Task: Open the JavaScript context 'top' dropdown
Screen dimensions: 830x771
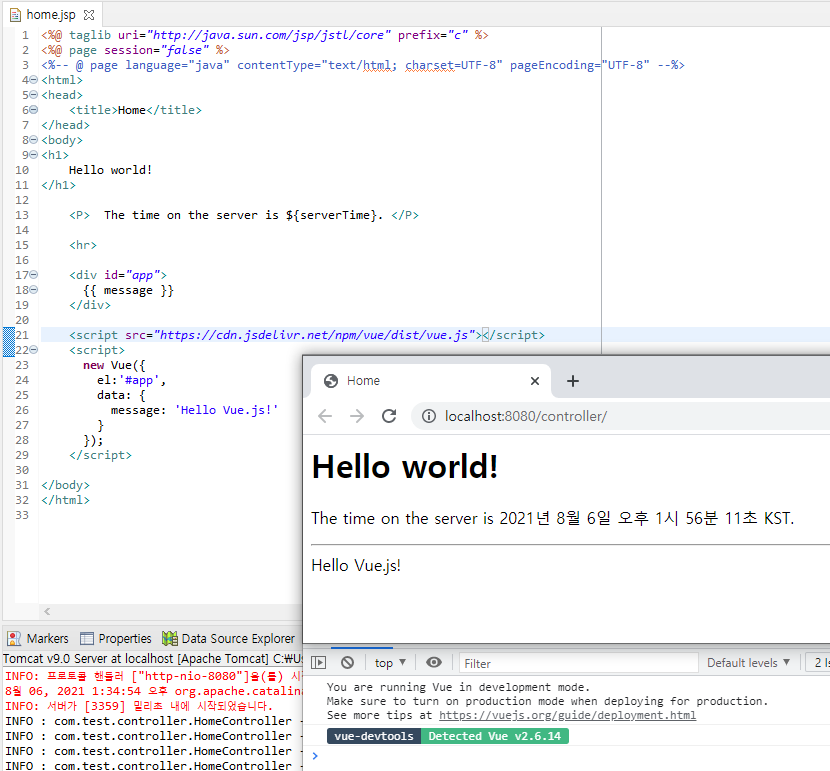Action: tap(390, 663)
